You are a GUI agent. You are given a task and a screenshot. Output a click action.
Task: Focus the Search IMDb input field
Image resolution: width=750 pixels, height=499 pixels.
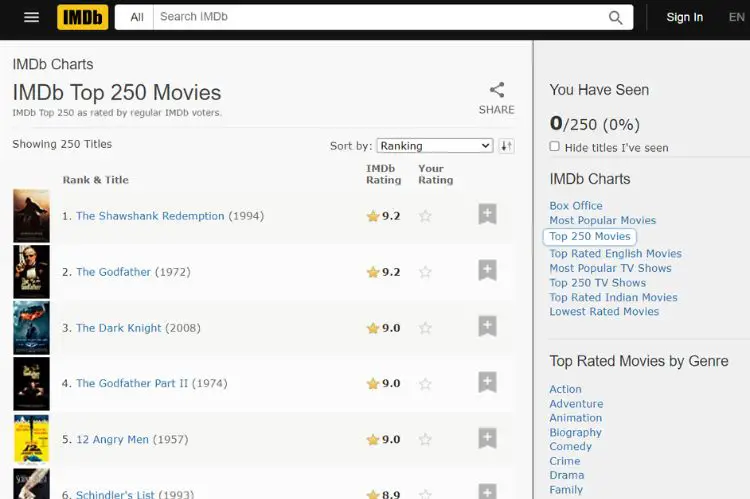pos(378,17)
